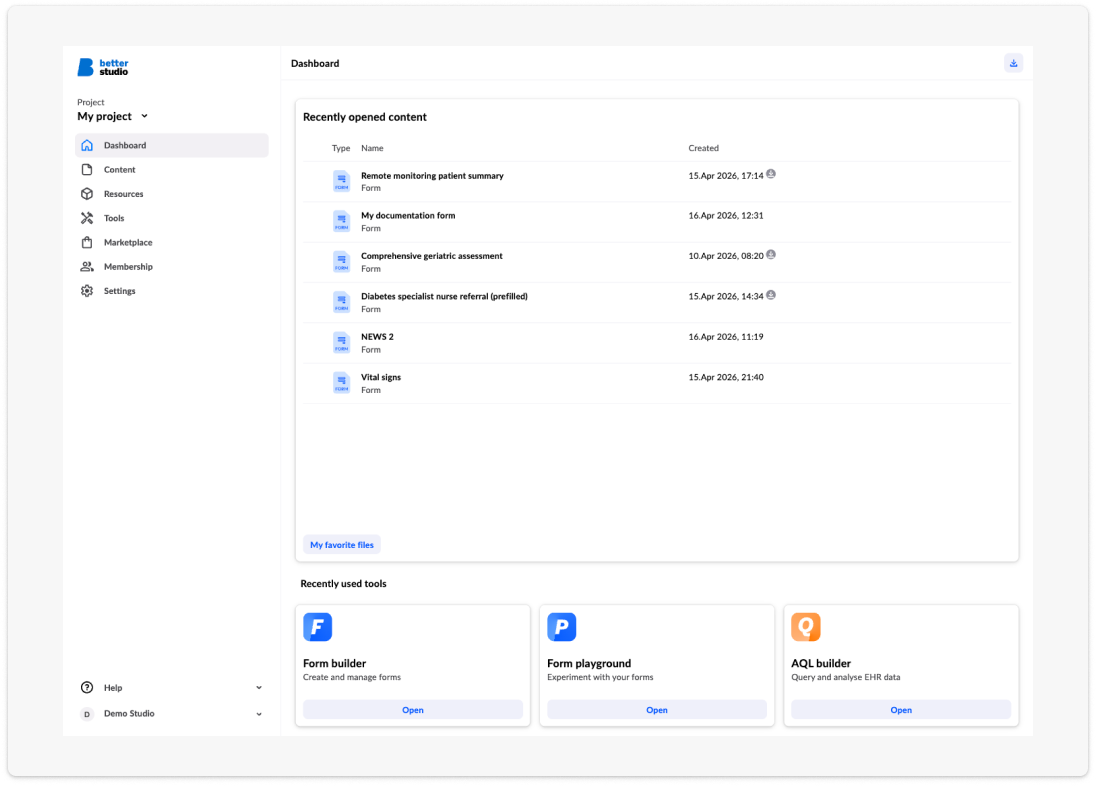
Task: Click user icon beside 15.Apr 2026, 14:34
Action: pyautogui.click(x=770, y=295)
